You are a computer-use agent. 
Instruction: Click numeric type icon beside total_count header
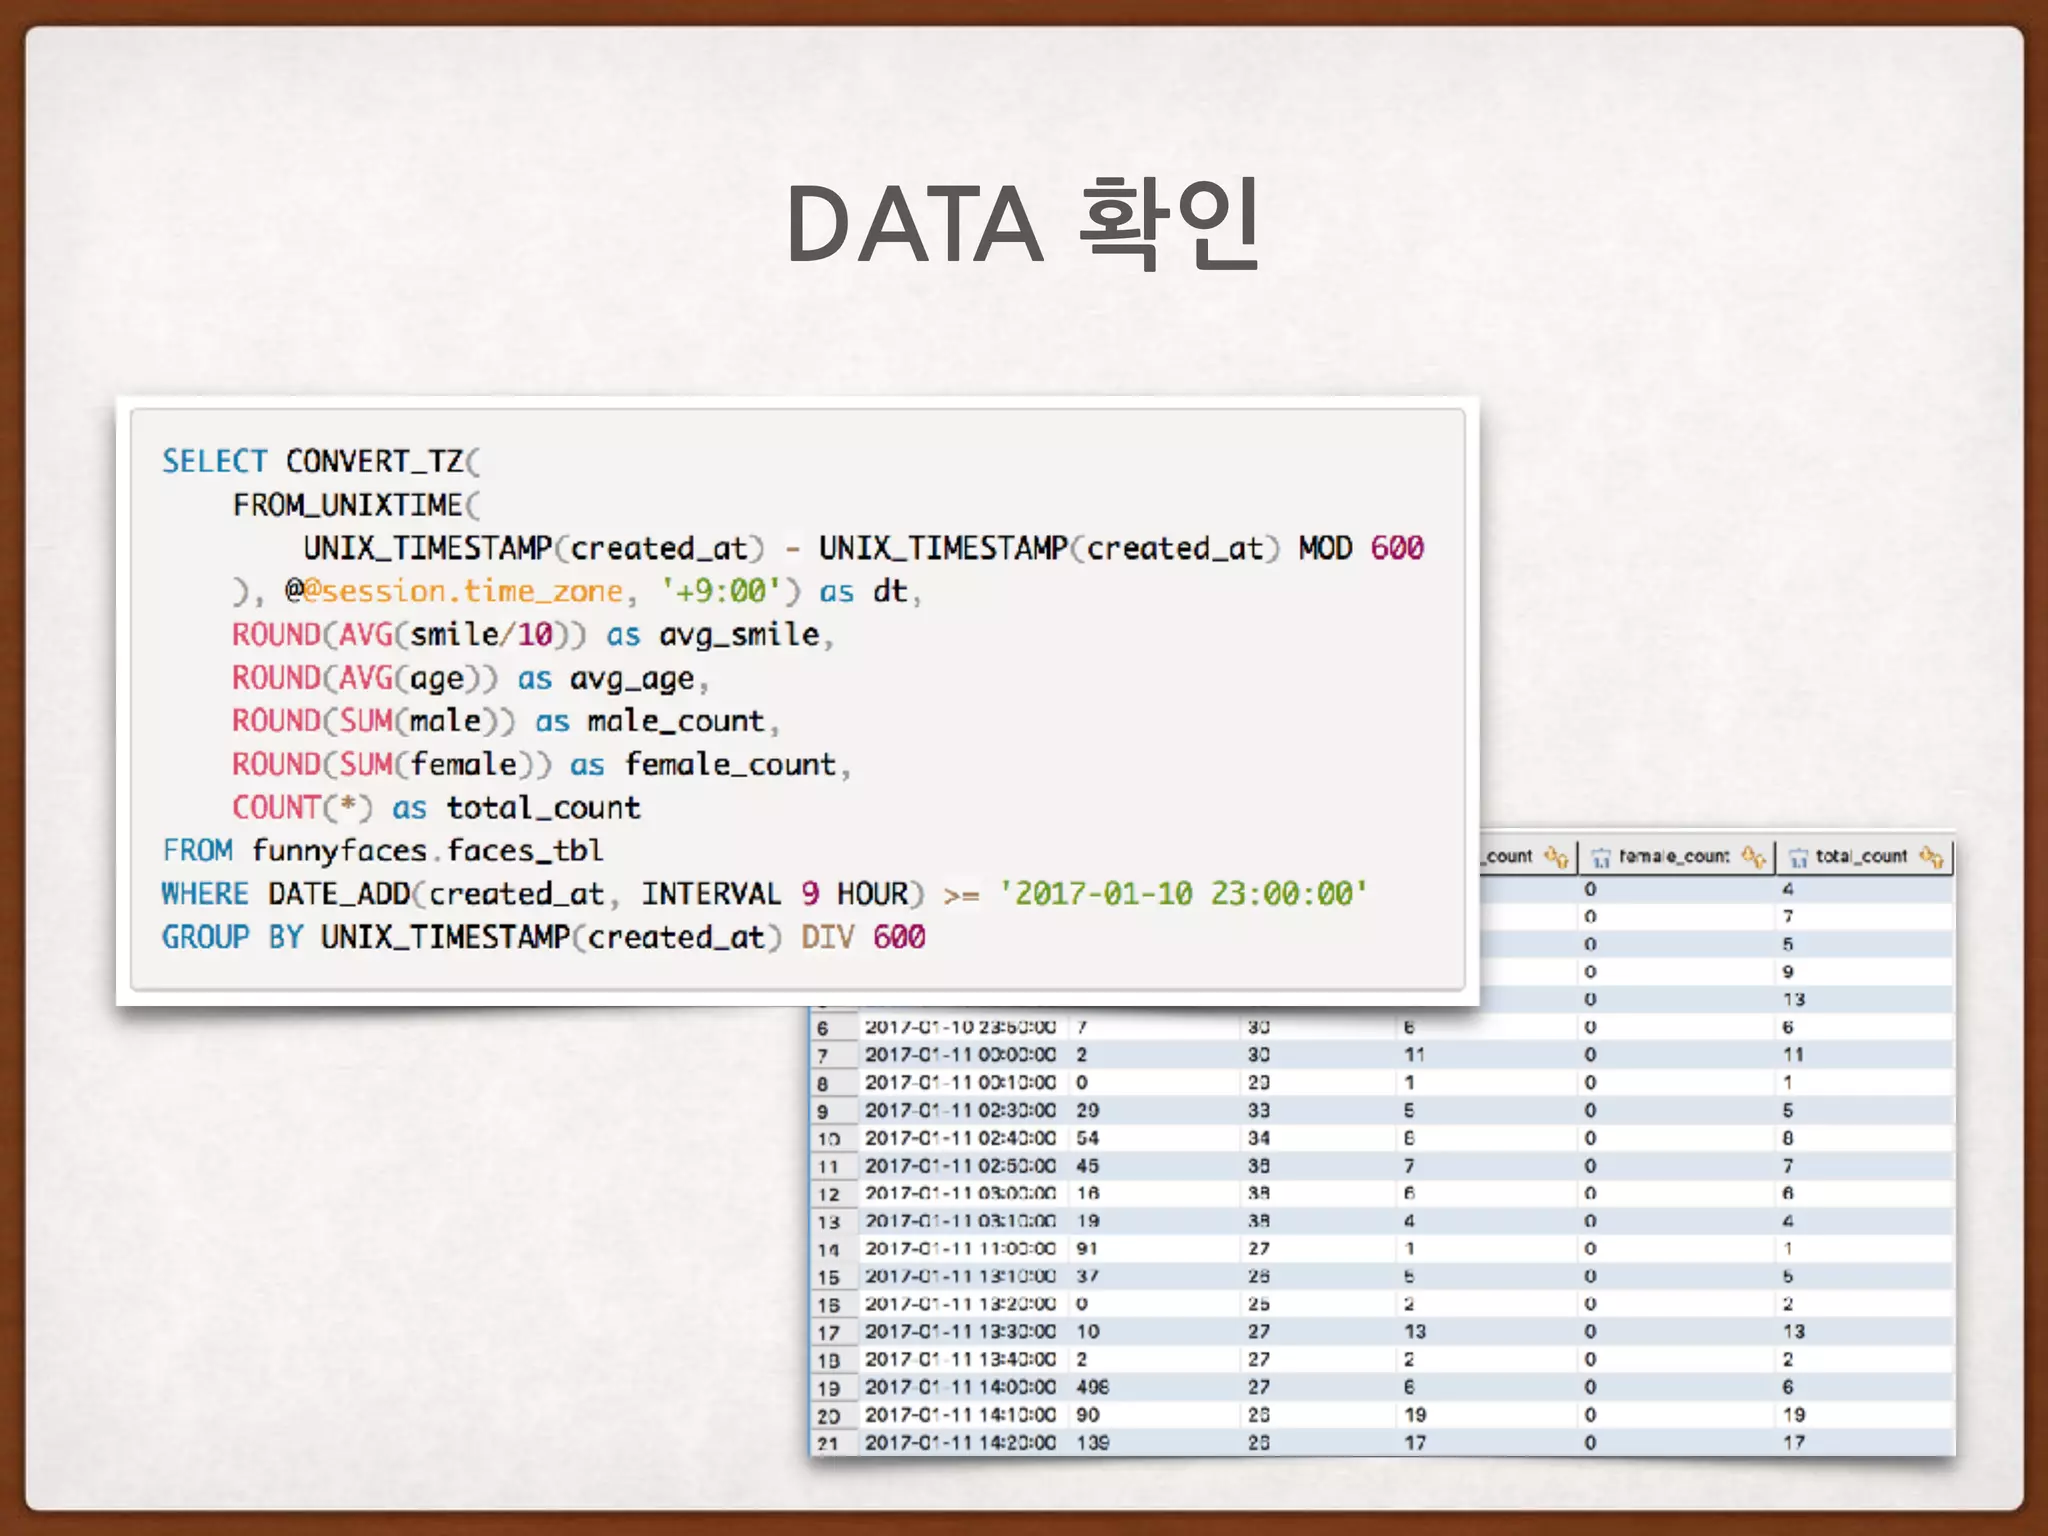(1798, 858)
